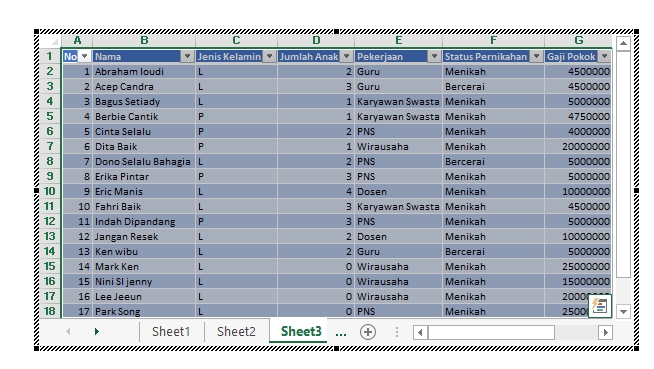Click the horizontal scrollbar left arrow
Image resolution: width=654 pixels, height=369 pixels.
click(x=420, y=332)
